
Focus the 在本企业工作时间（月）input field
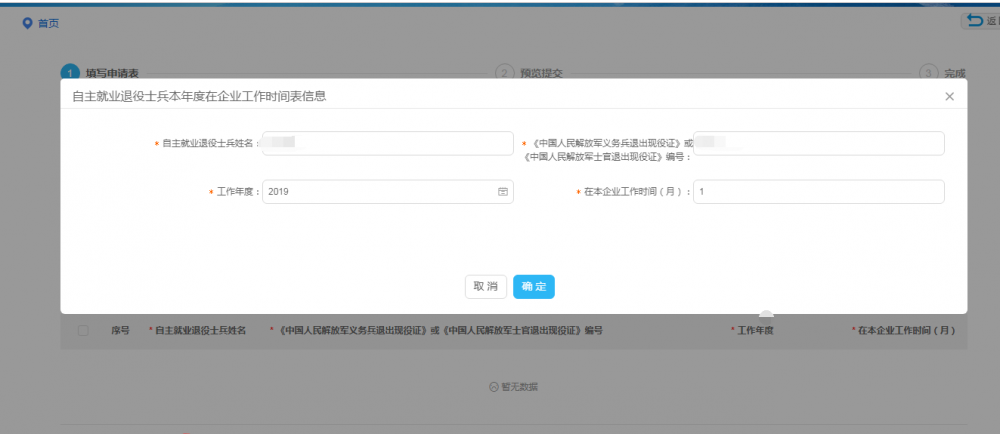(818, 192)
